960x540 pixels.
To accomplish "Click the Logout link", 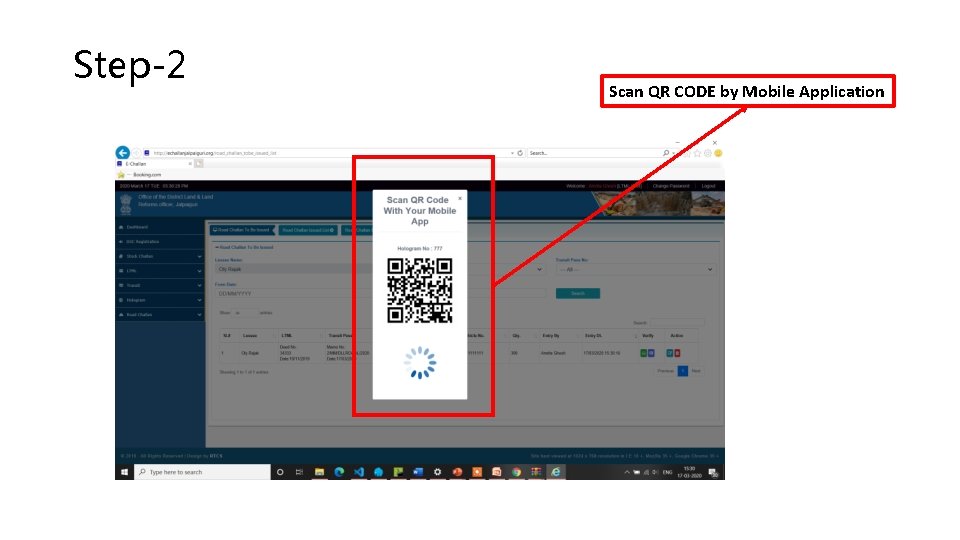I will tap(708, 186).
